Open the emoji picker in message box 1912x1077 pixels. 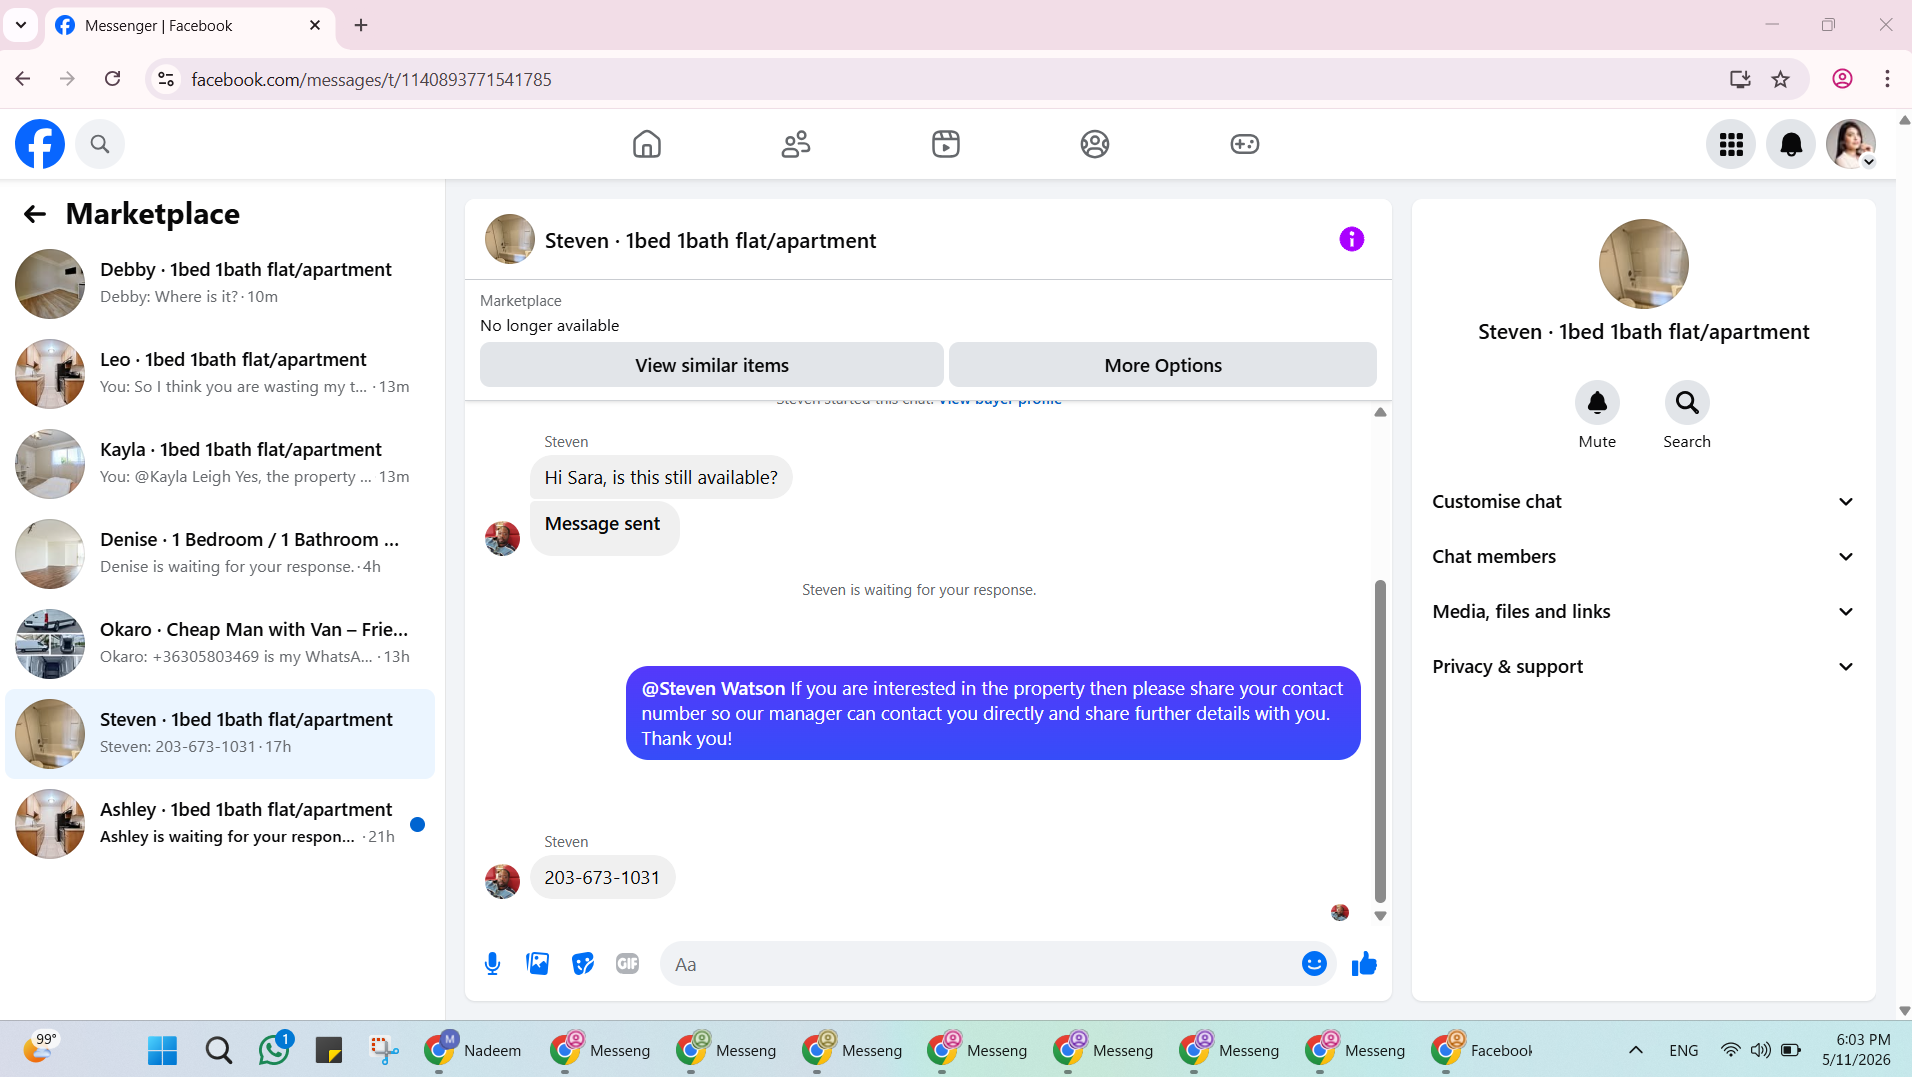1314,964
